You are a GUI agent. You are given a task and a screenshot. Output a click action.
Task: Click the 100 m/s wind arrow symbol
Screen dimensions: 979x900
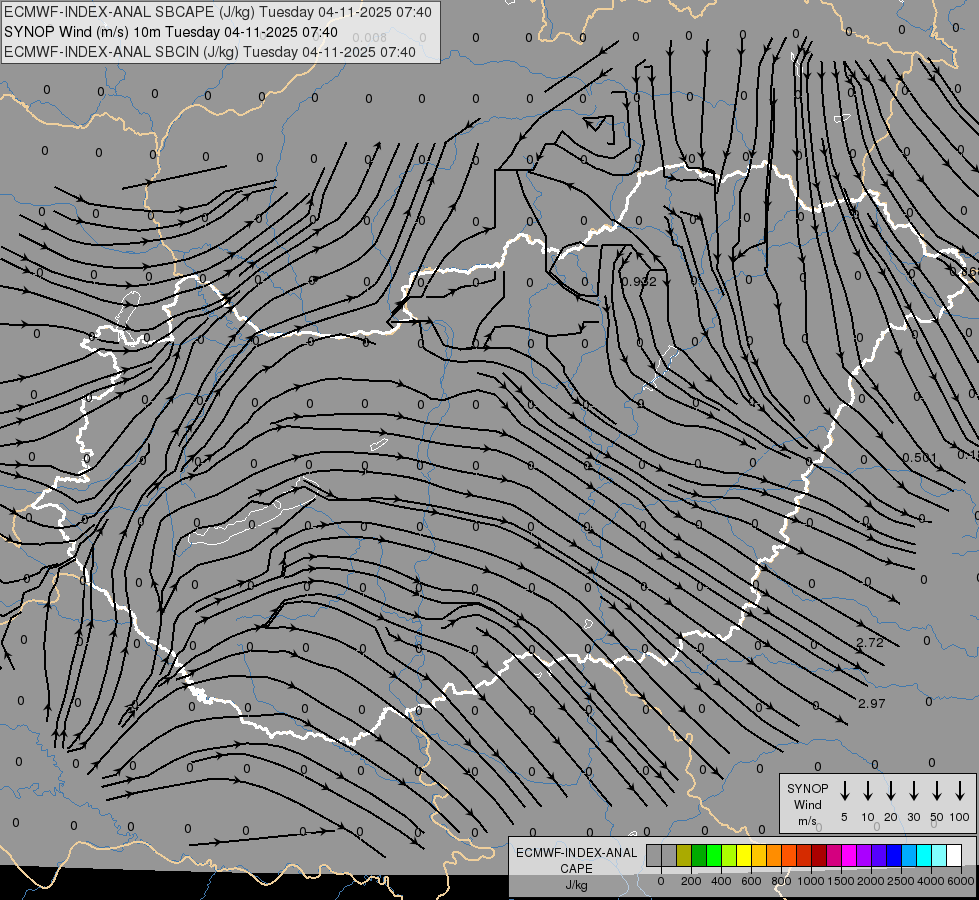pyautogui.click(x=960, y=791)
